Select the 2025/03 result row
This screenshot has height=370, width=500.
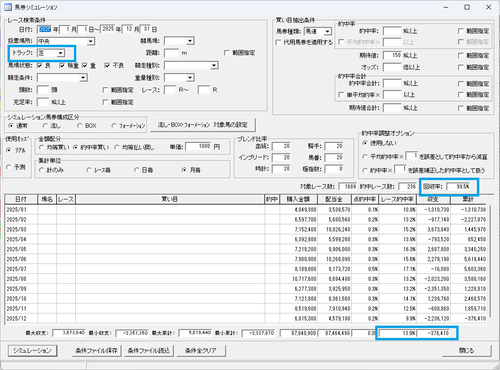(x=246, y=229)
